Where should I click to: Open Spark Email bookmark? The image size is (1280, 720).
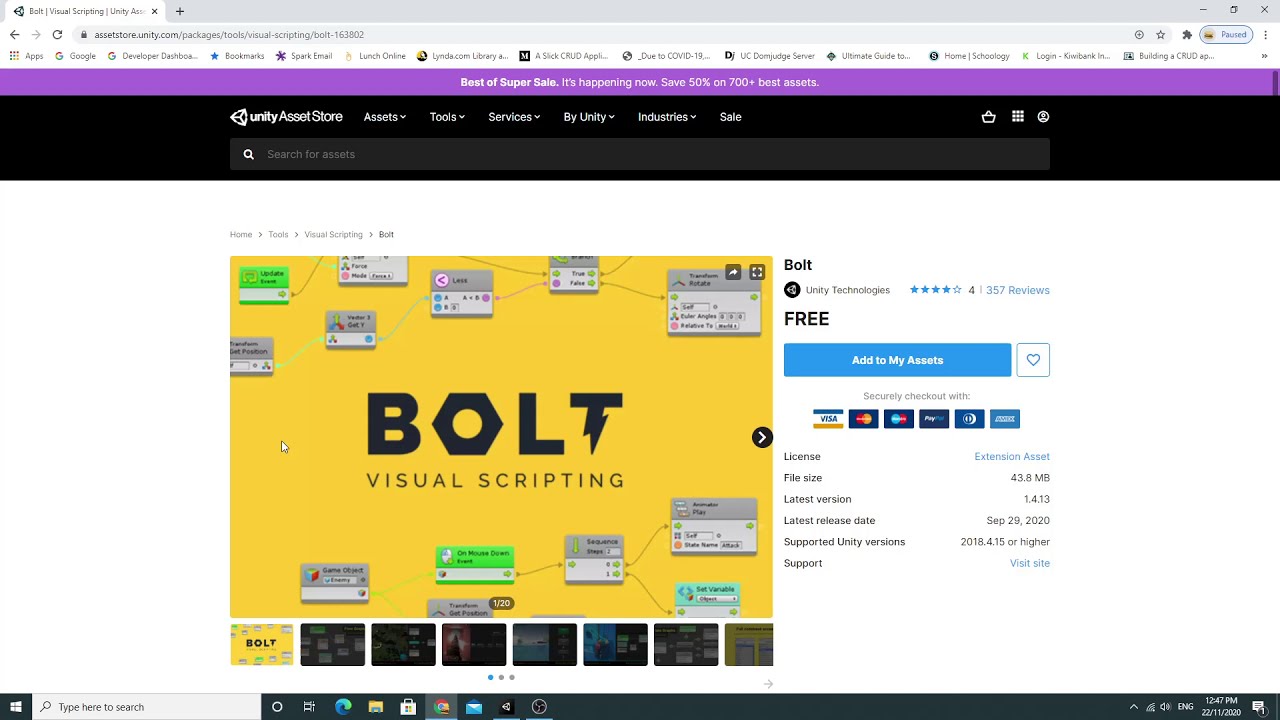(x=304, y=56)
